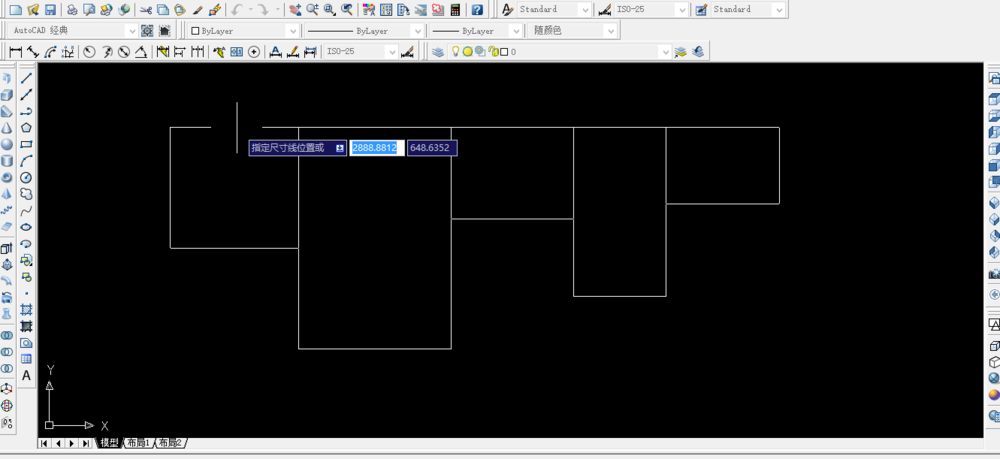Click the Text Style A icon
Screen dimensions: 1000x459
click(508, 10)
